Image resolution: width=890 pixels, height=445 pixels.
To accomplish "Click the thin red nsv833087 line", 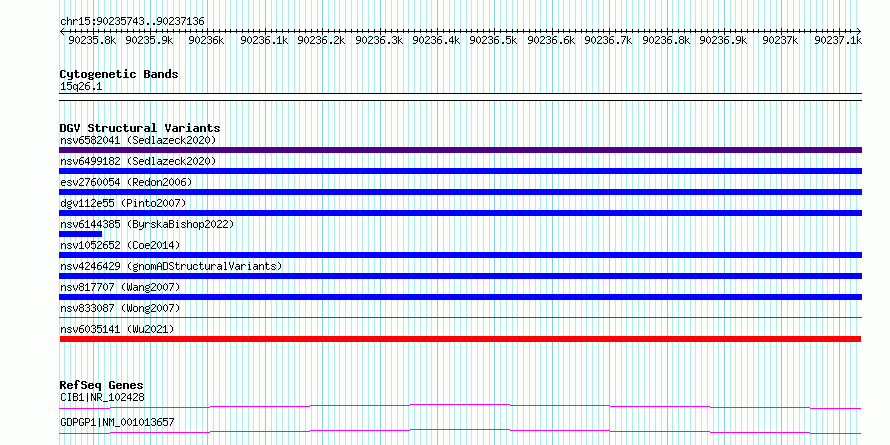I will pyautogui.click(x=460, y=318).
